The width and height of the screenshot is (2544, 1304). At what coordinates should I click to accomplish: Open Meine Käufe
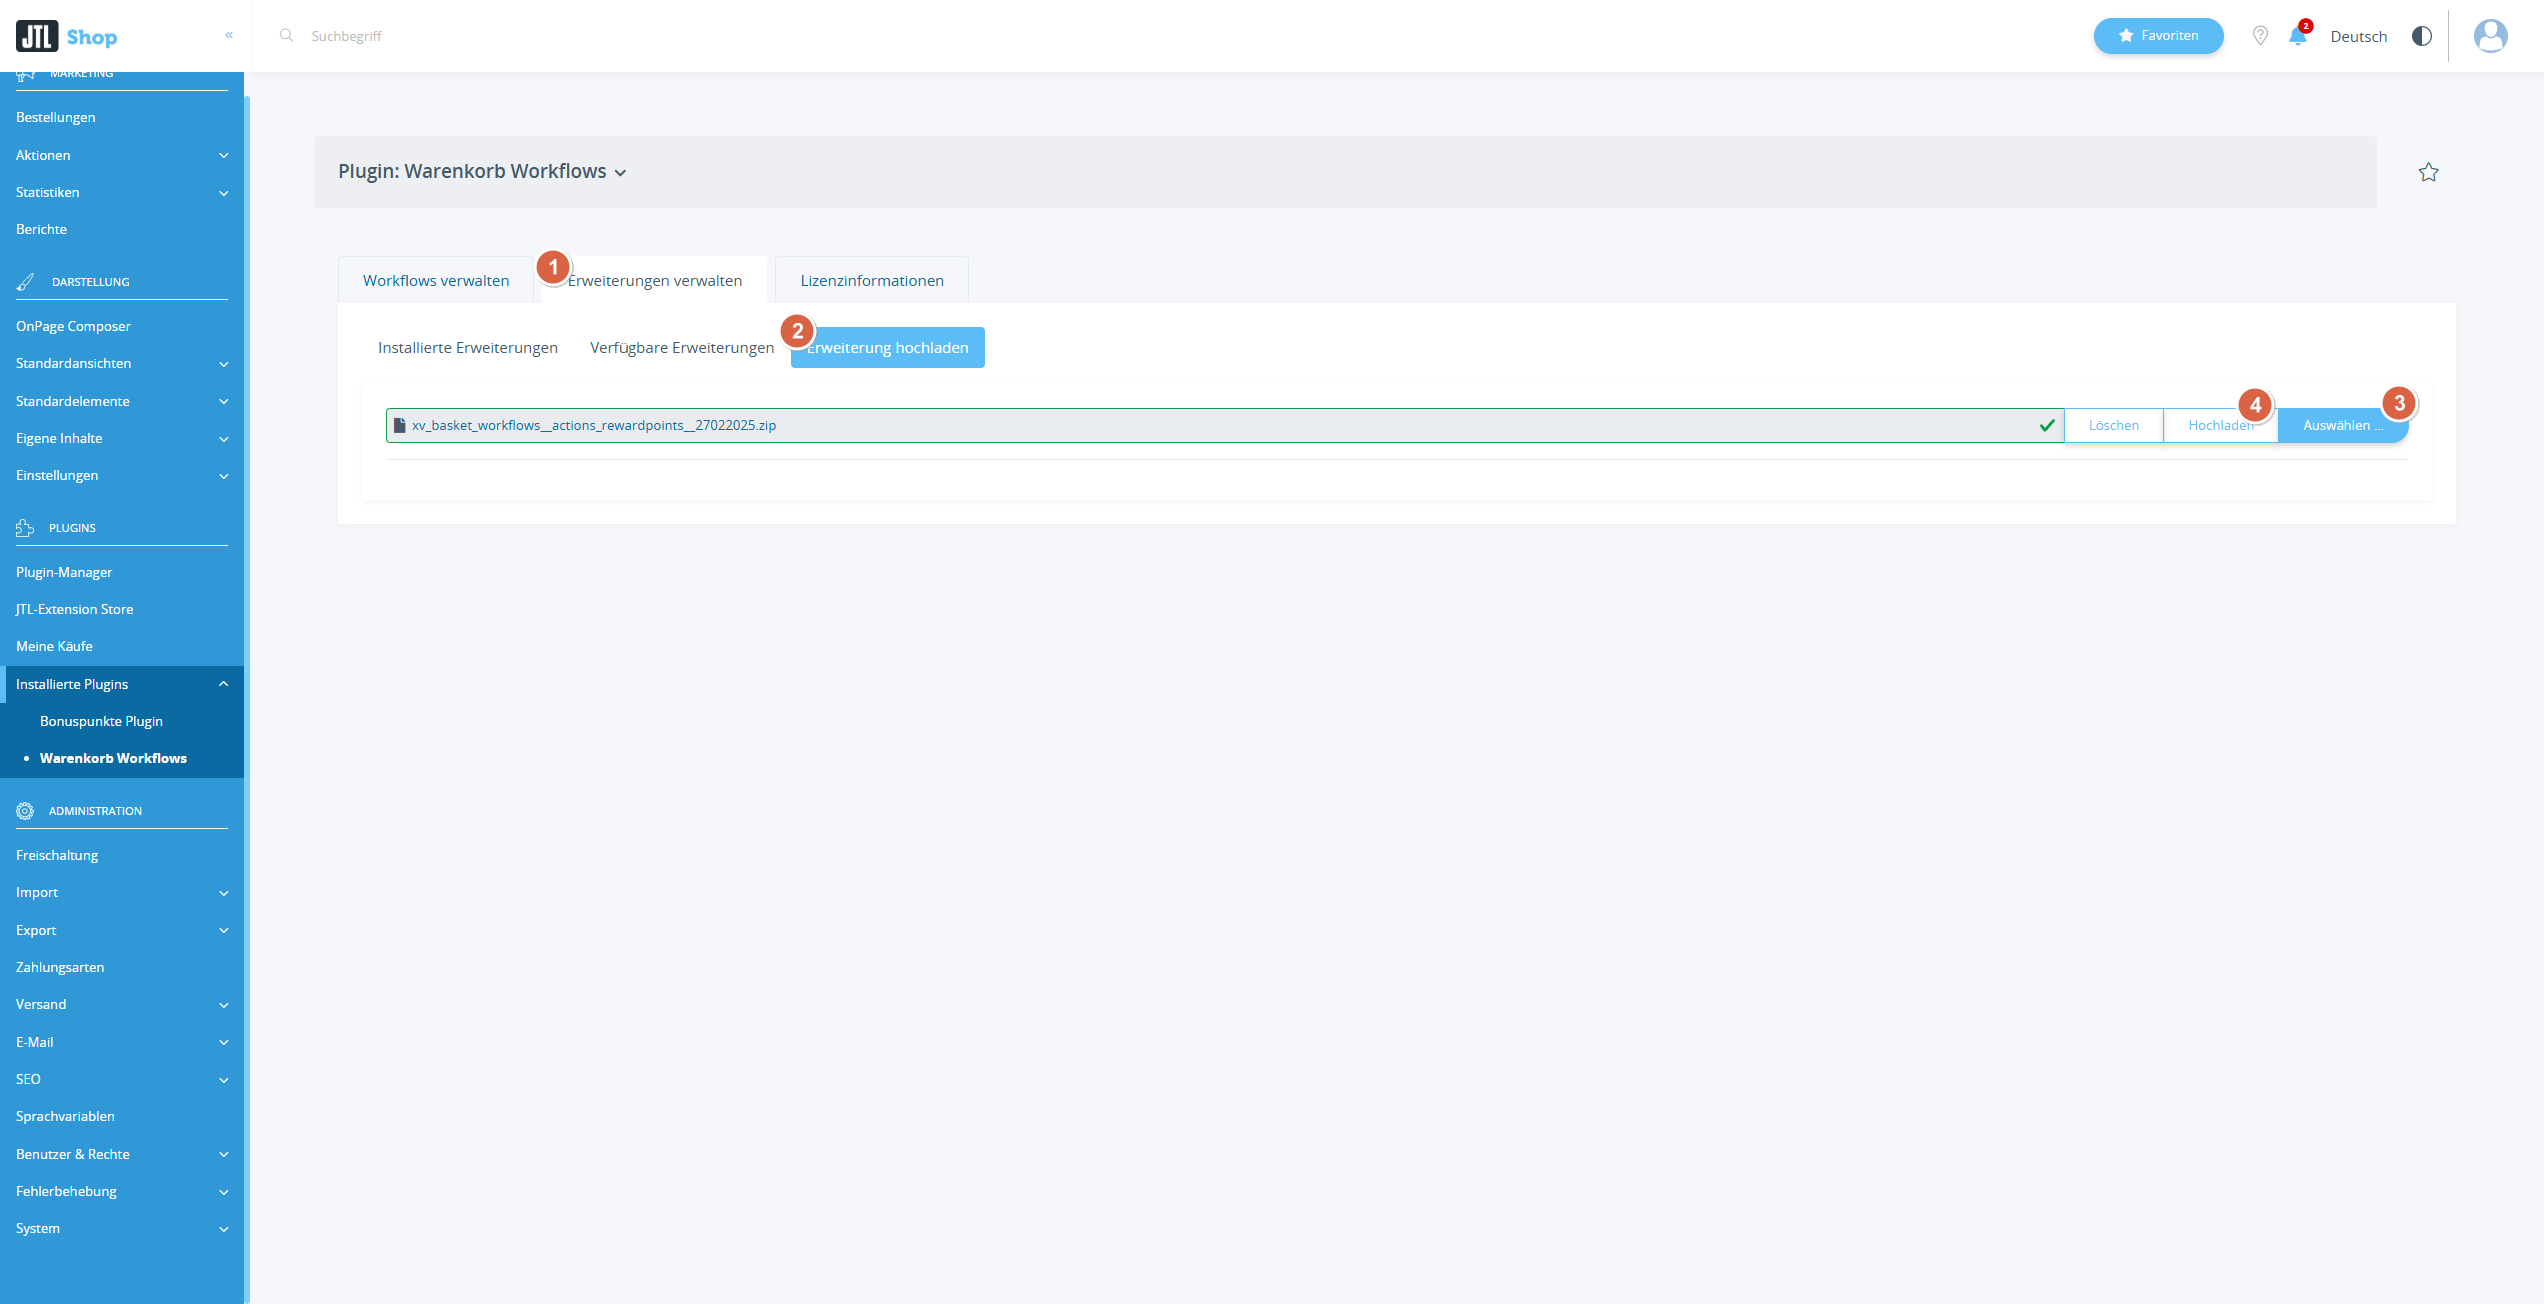pos(122,646)
